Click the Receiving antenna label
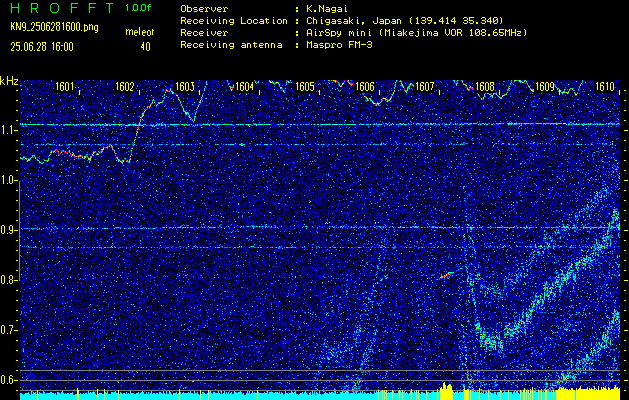Viewport: 629px width, 400px height. [231, 45]
